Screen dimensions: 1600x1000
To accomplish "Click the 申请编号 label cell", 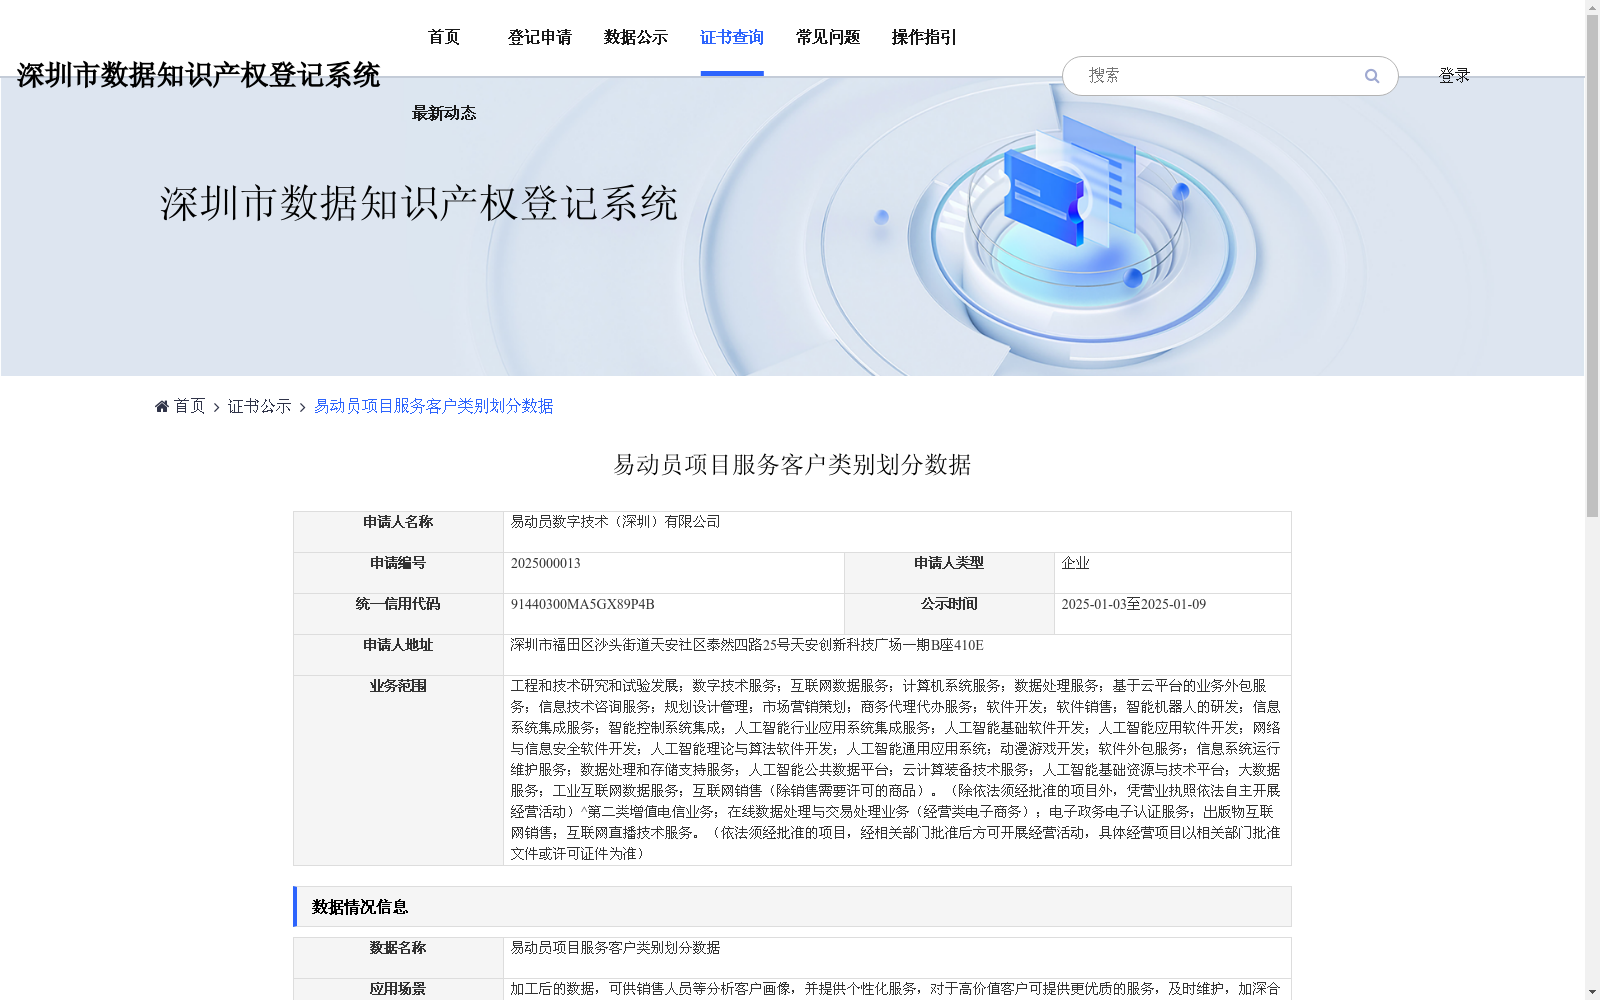I will tap(398, 573).
